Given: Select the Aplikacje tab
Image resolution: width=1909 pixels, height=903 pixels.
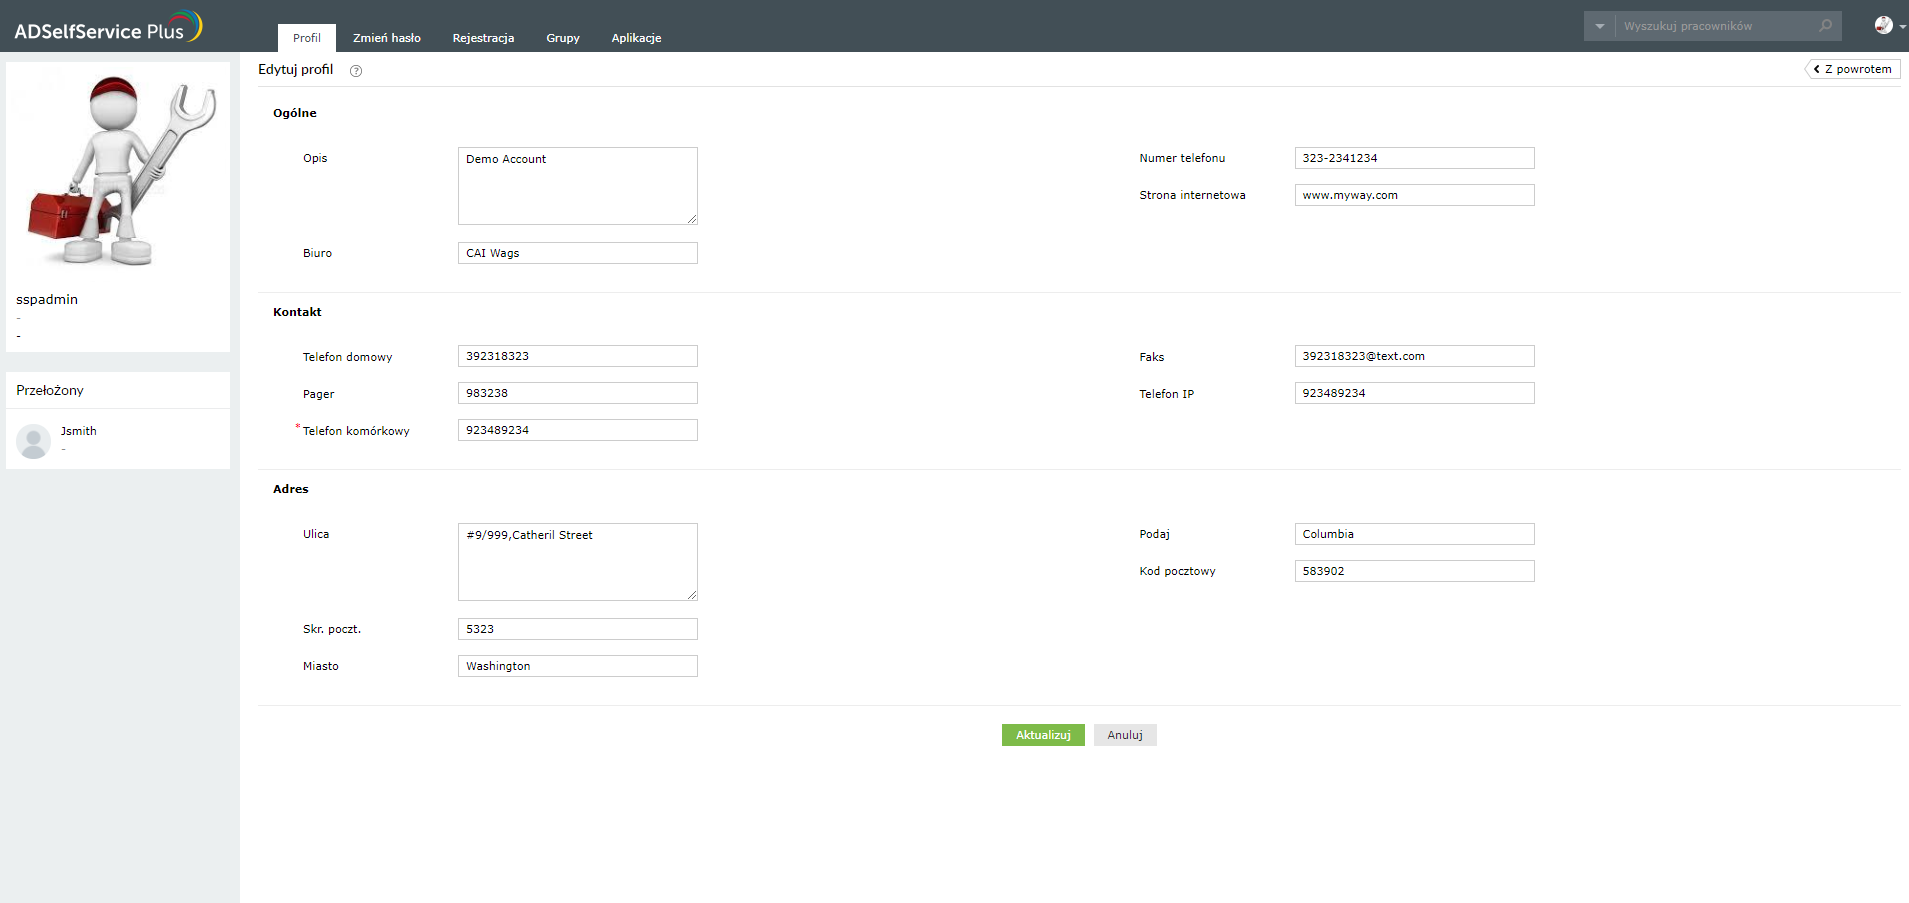Looking at the screenshot, I should 636,38.
